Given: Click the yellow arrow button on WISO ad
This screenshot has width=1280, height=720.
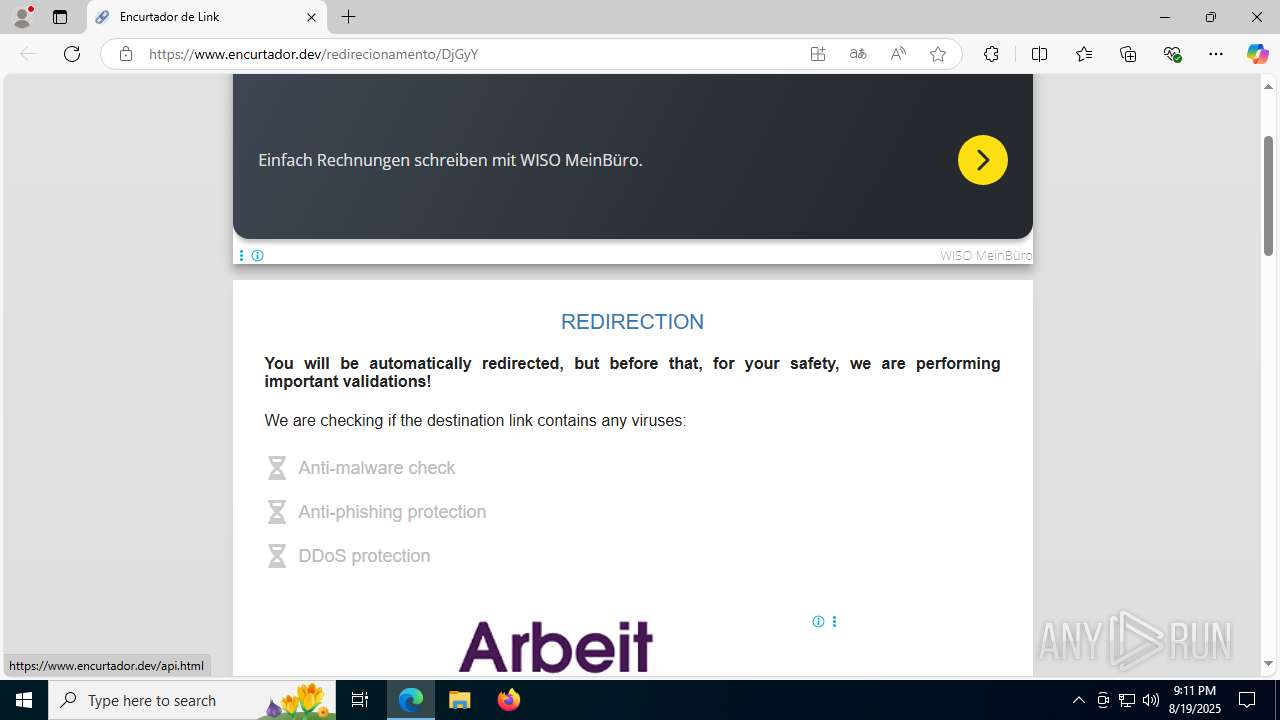Looking at the screenshot, I should [x=983, y=160].
